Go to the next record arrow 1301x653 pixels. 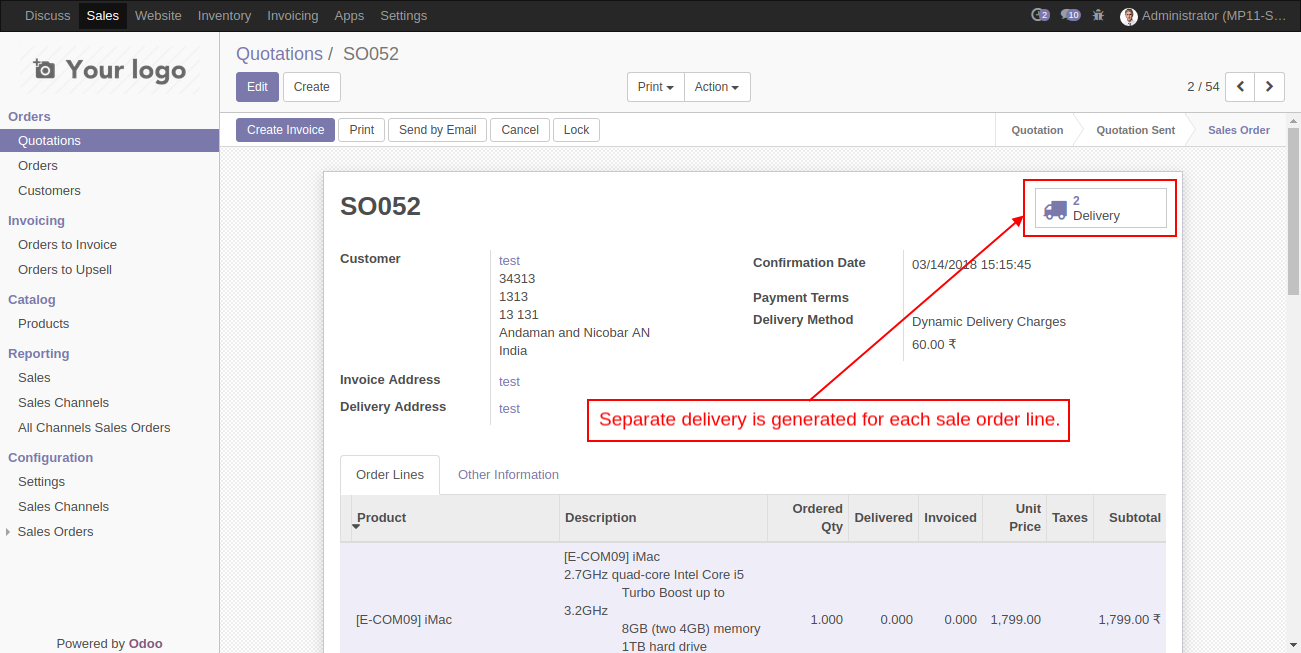coord(1270,87)
